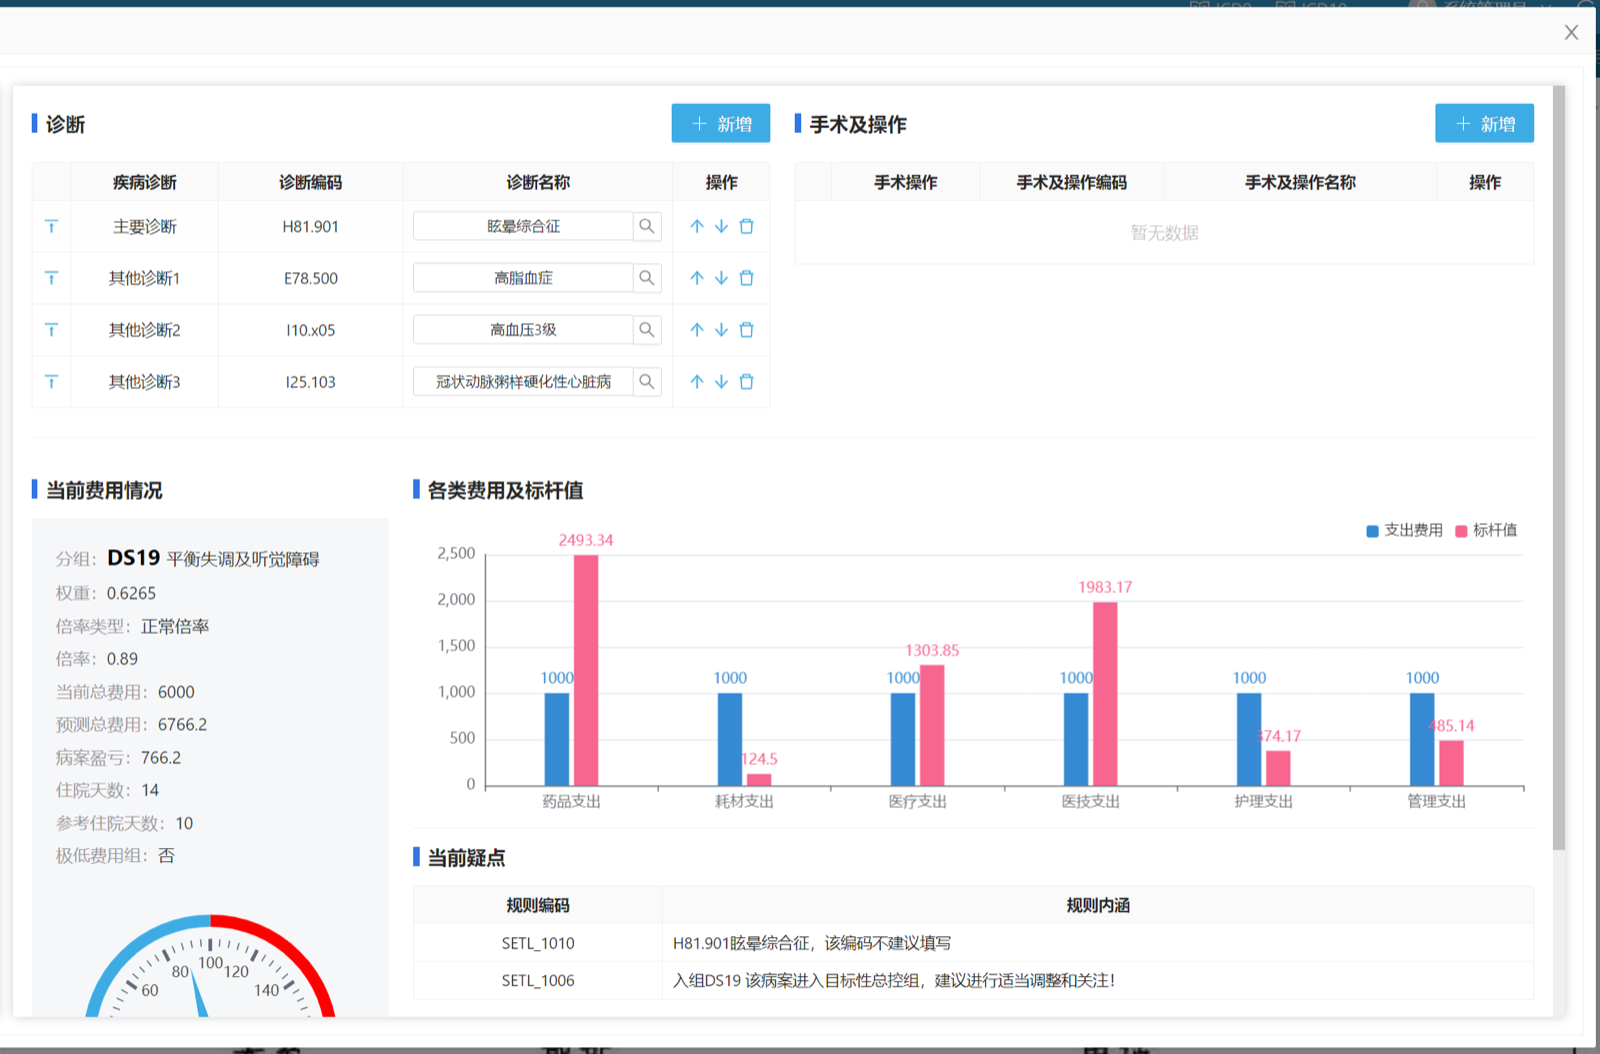Pin 其他诊断3 row to top
The width and height of the screenshot is (1600, 1054).
(51, 382)
